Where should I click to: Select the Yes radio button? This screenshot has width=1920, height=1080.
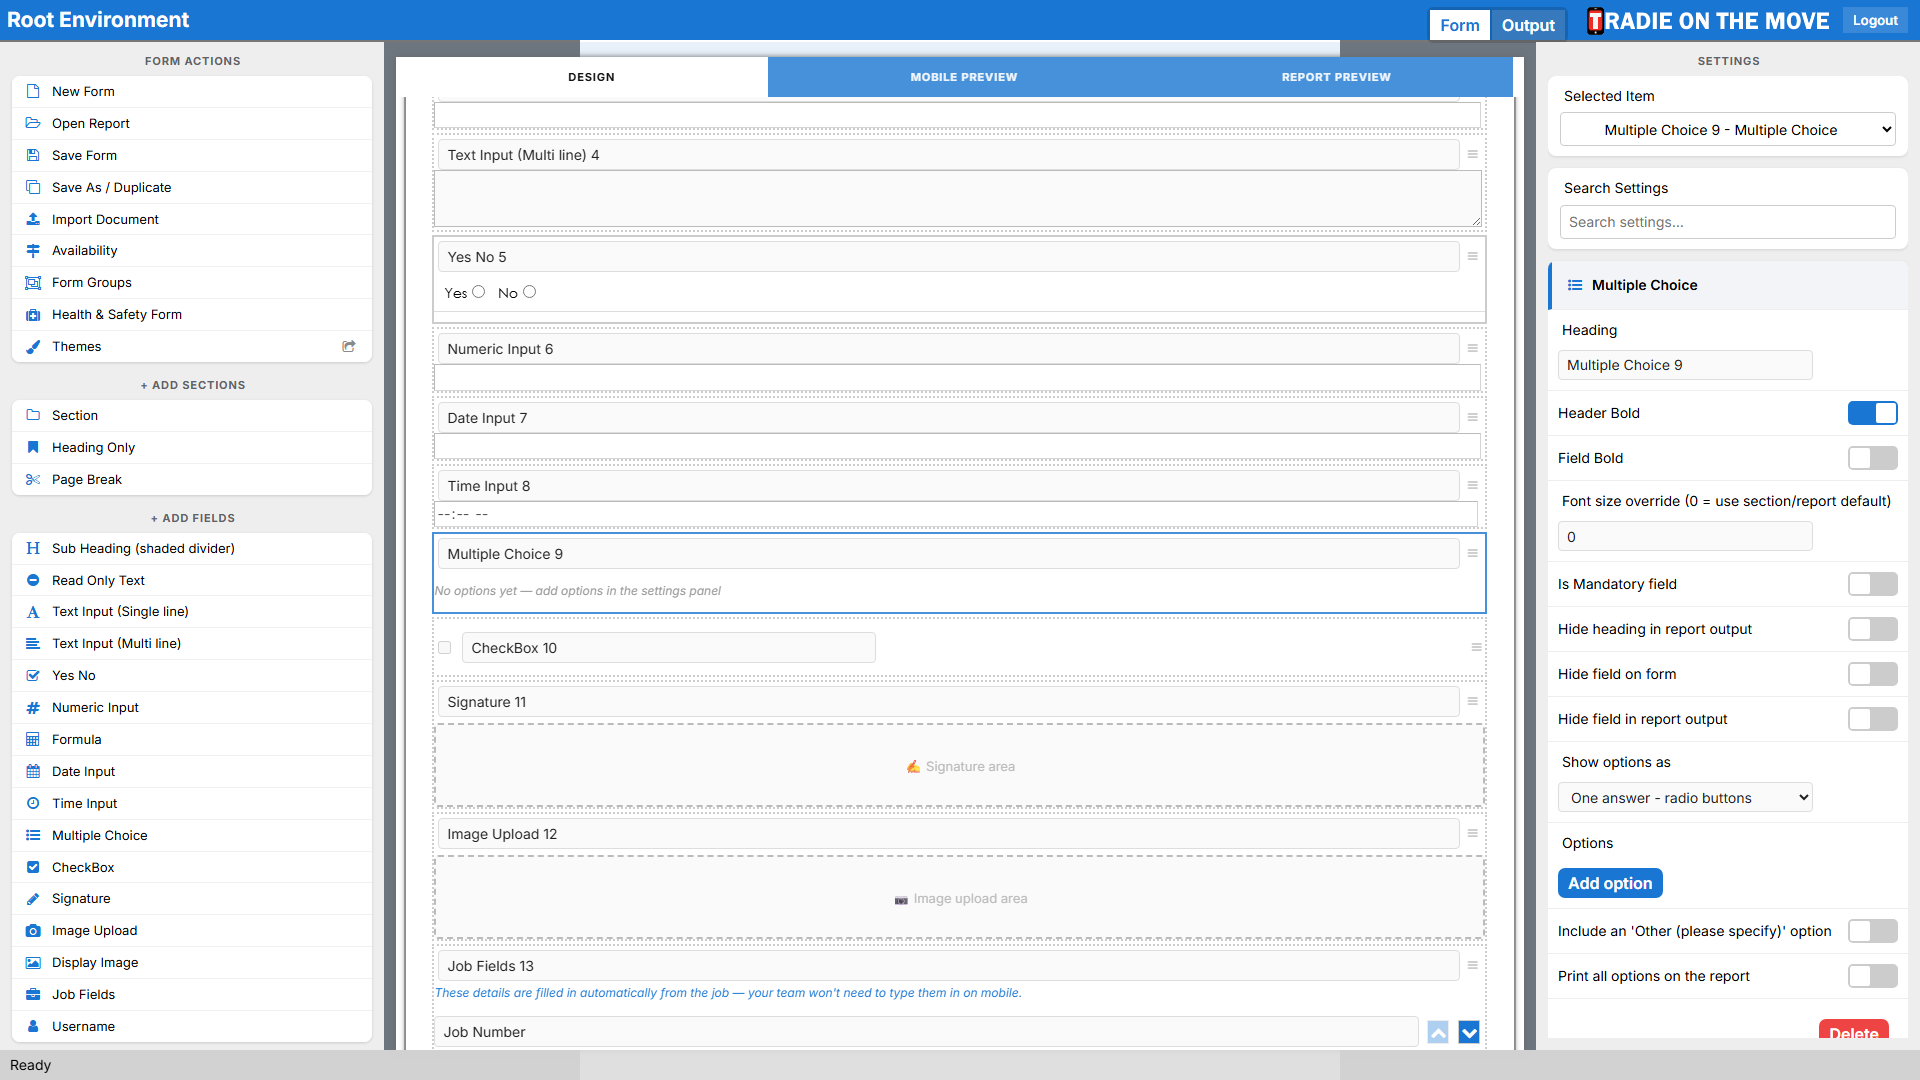(479, 292)
